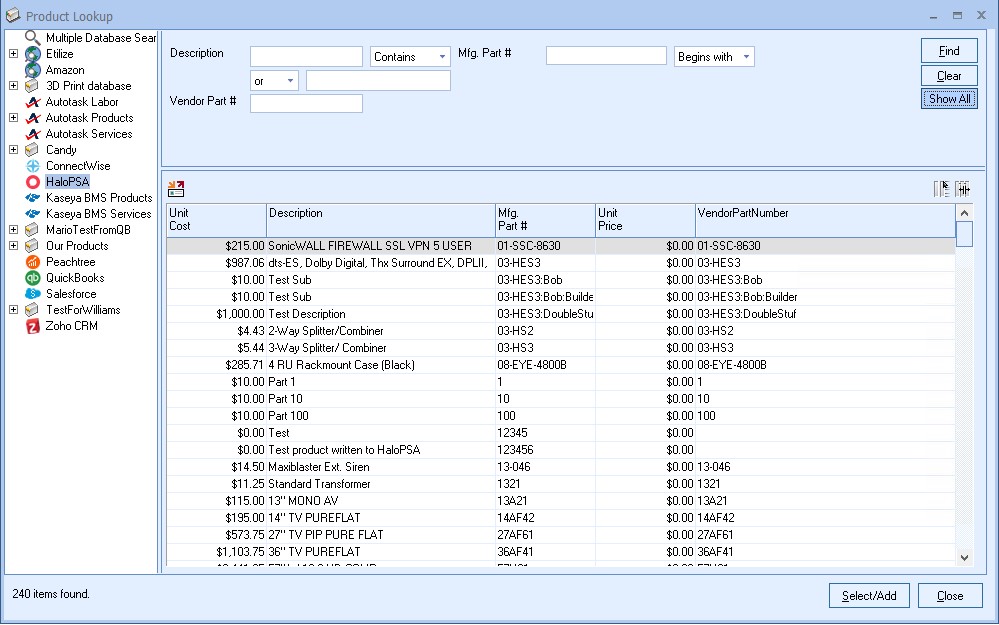Click the ConnectWise icon in source list
The height and width of the screenshot is (625, 999).
(x=33, y=166)
